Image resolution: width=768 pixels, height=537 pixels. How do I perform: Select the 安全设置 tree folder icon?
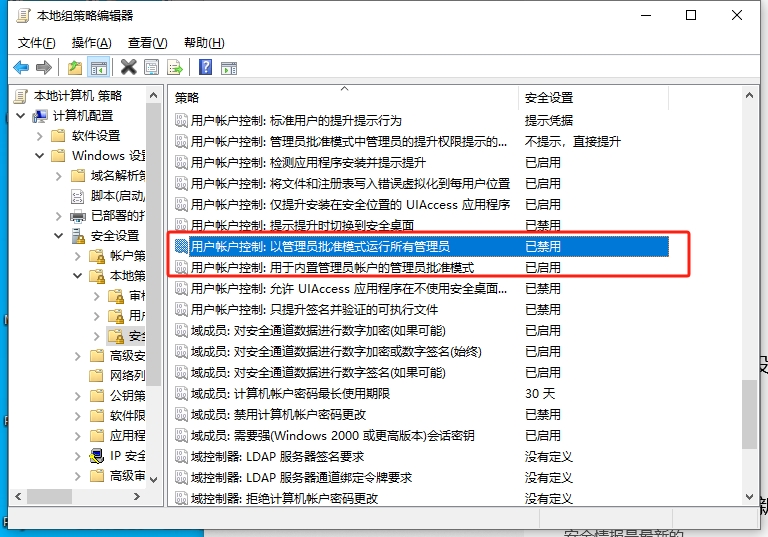click(78, 236)
